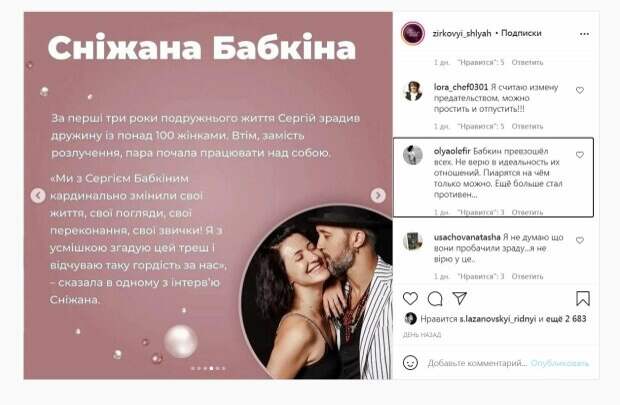Screen dimensions: 620x405
Task: Open emoji picker smiley icon
Action: coord(410,363)
